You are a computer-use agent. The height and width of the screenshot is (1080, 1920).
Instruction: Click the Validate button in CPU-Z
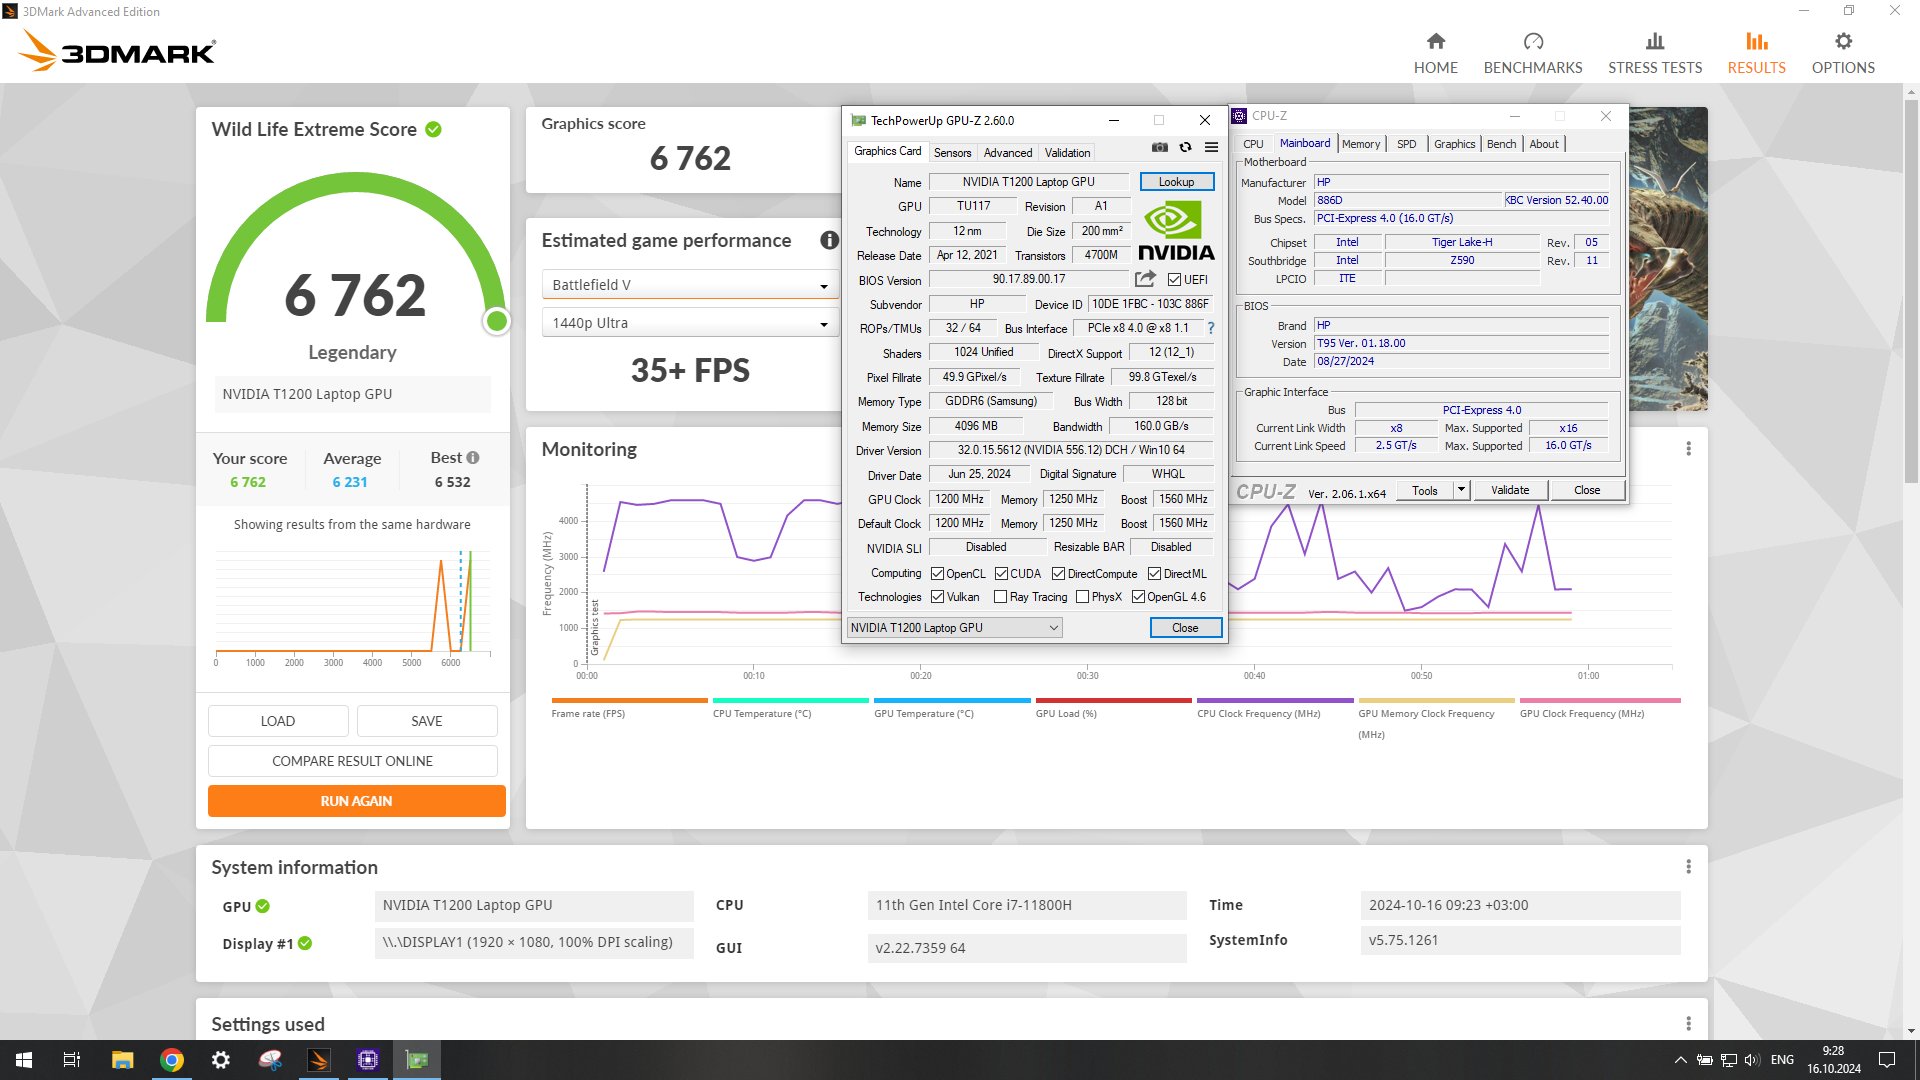(x=1510, y=490)
